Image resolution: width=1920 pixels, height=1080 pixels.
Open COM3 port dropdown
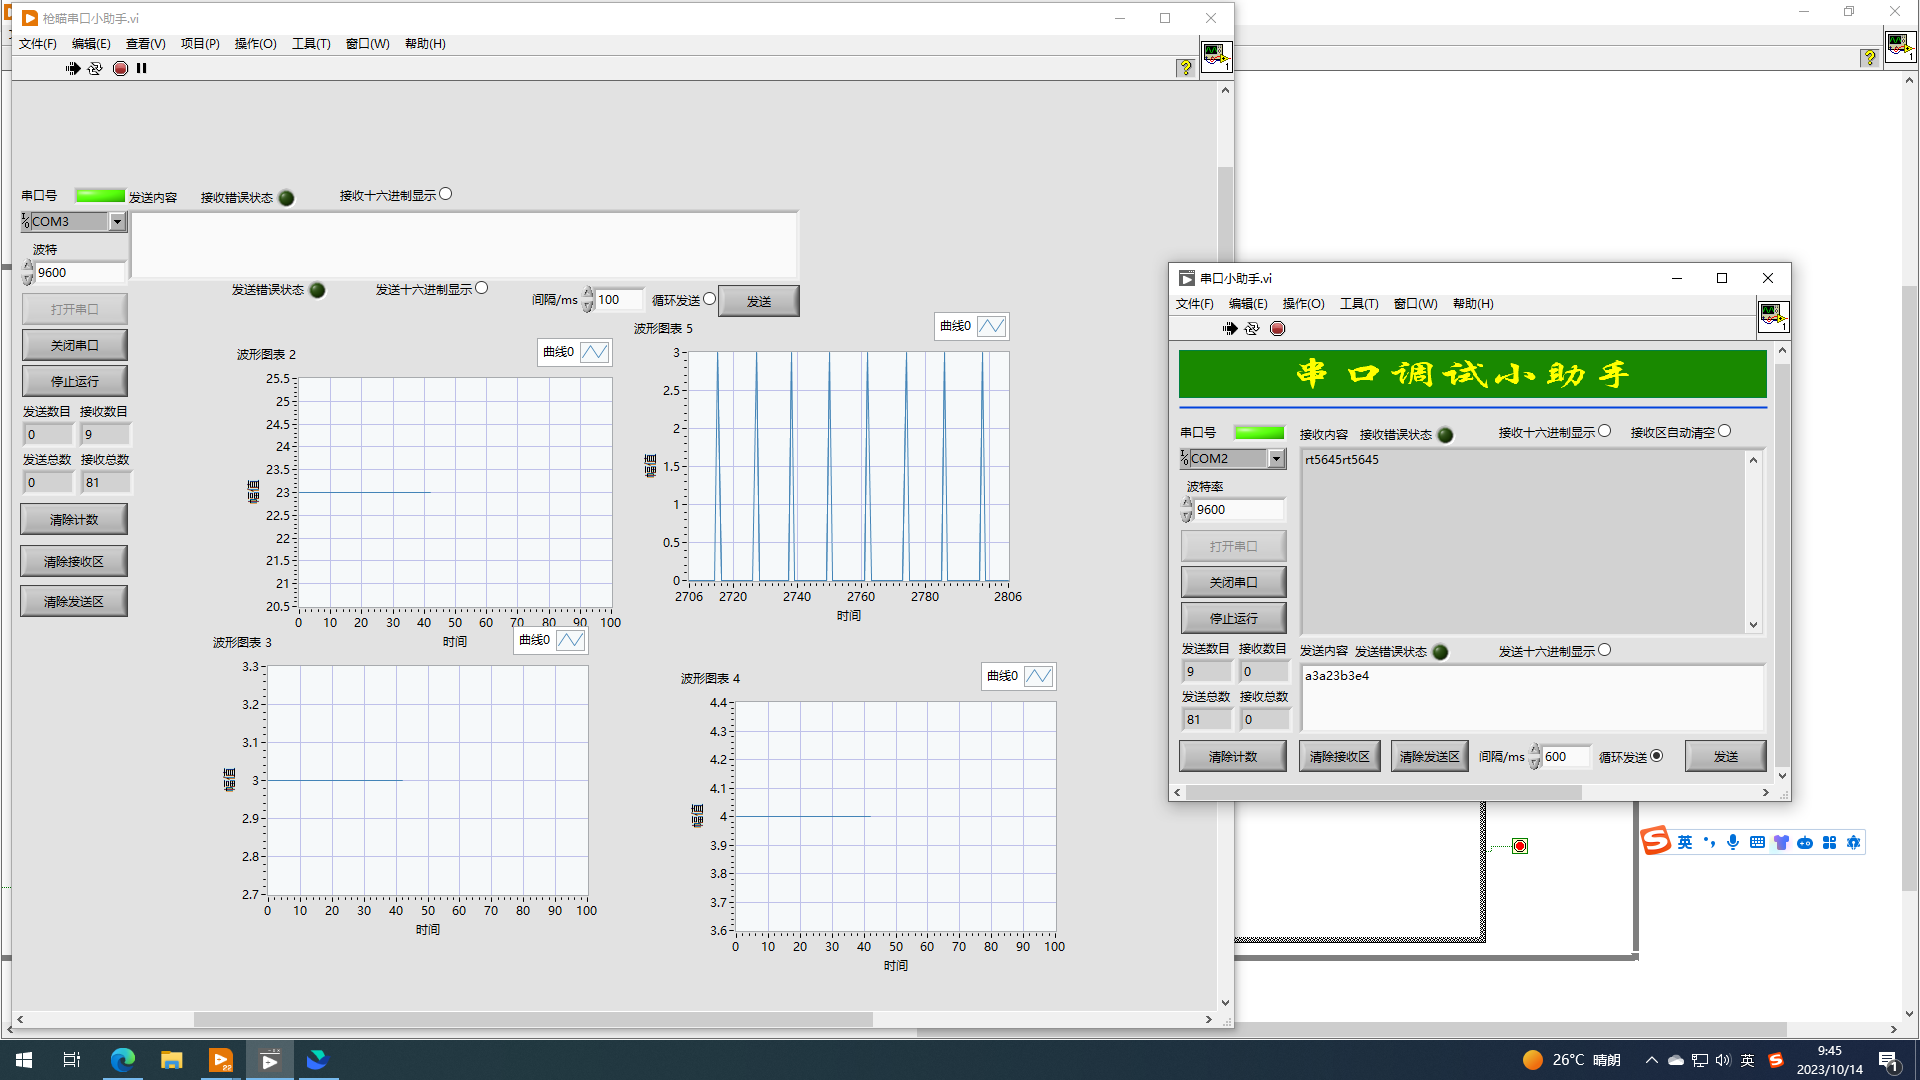[x=117, y=221]
